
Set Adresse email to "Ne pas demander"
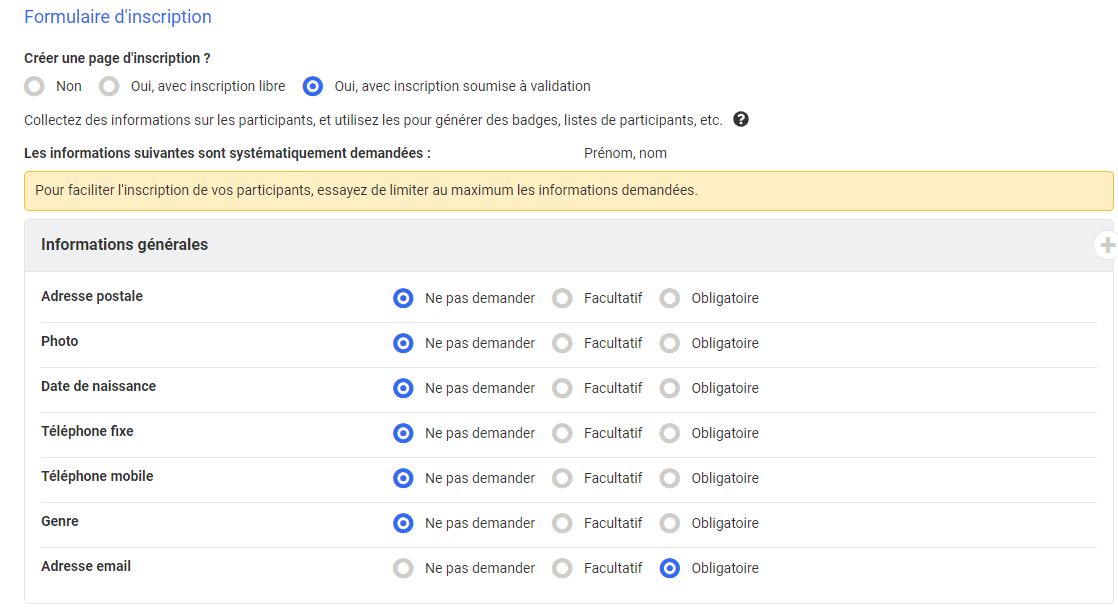click(403, 568)
